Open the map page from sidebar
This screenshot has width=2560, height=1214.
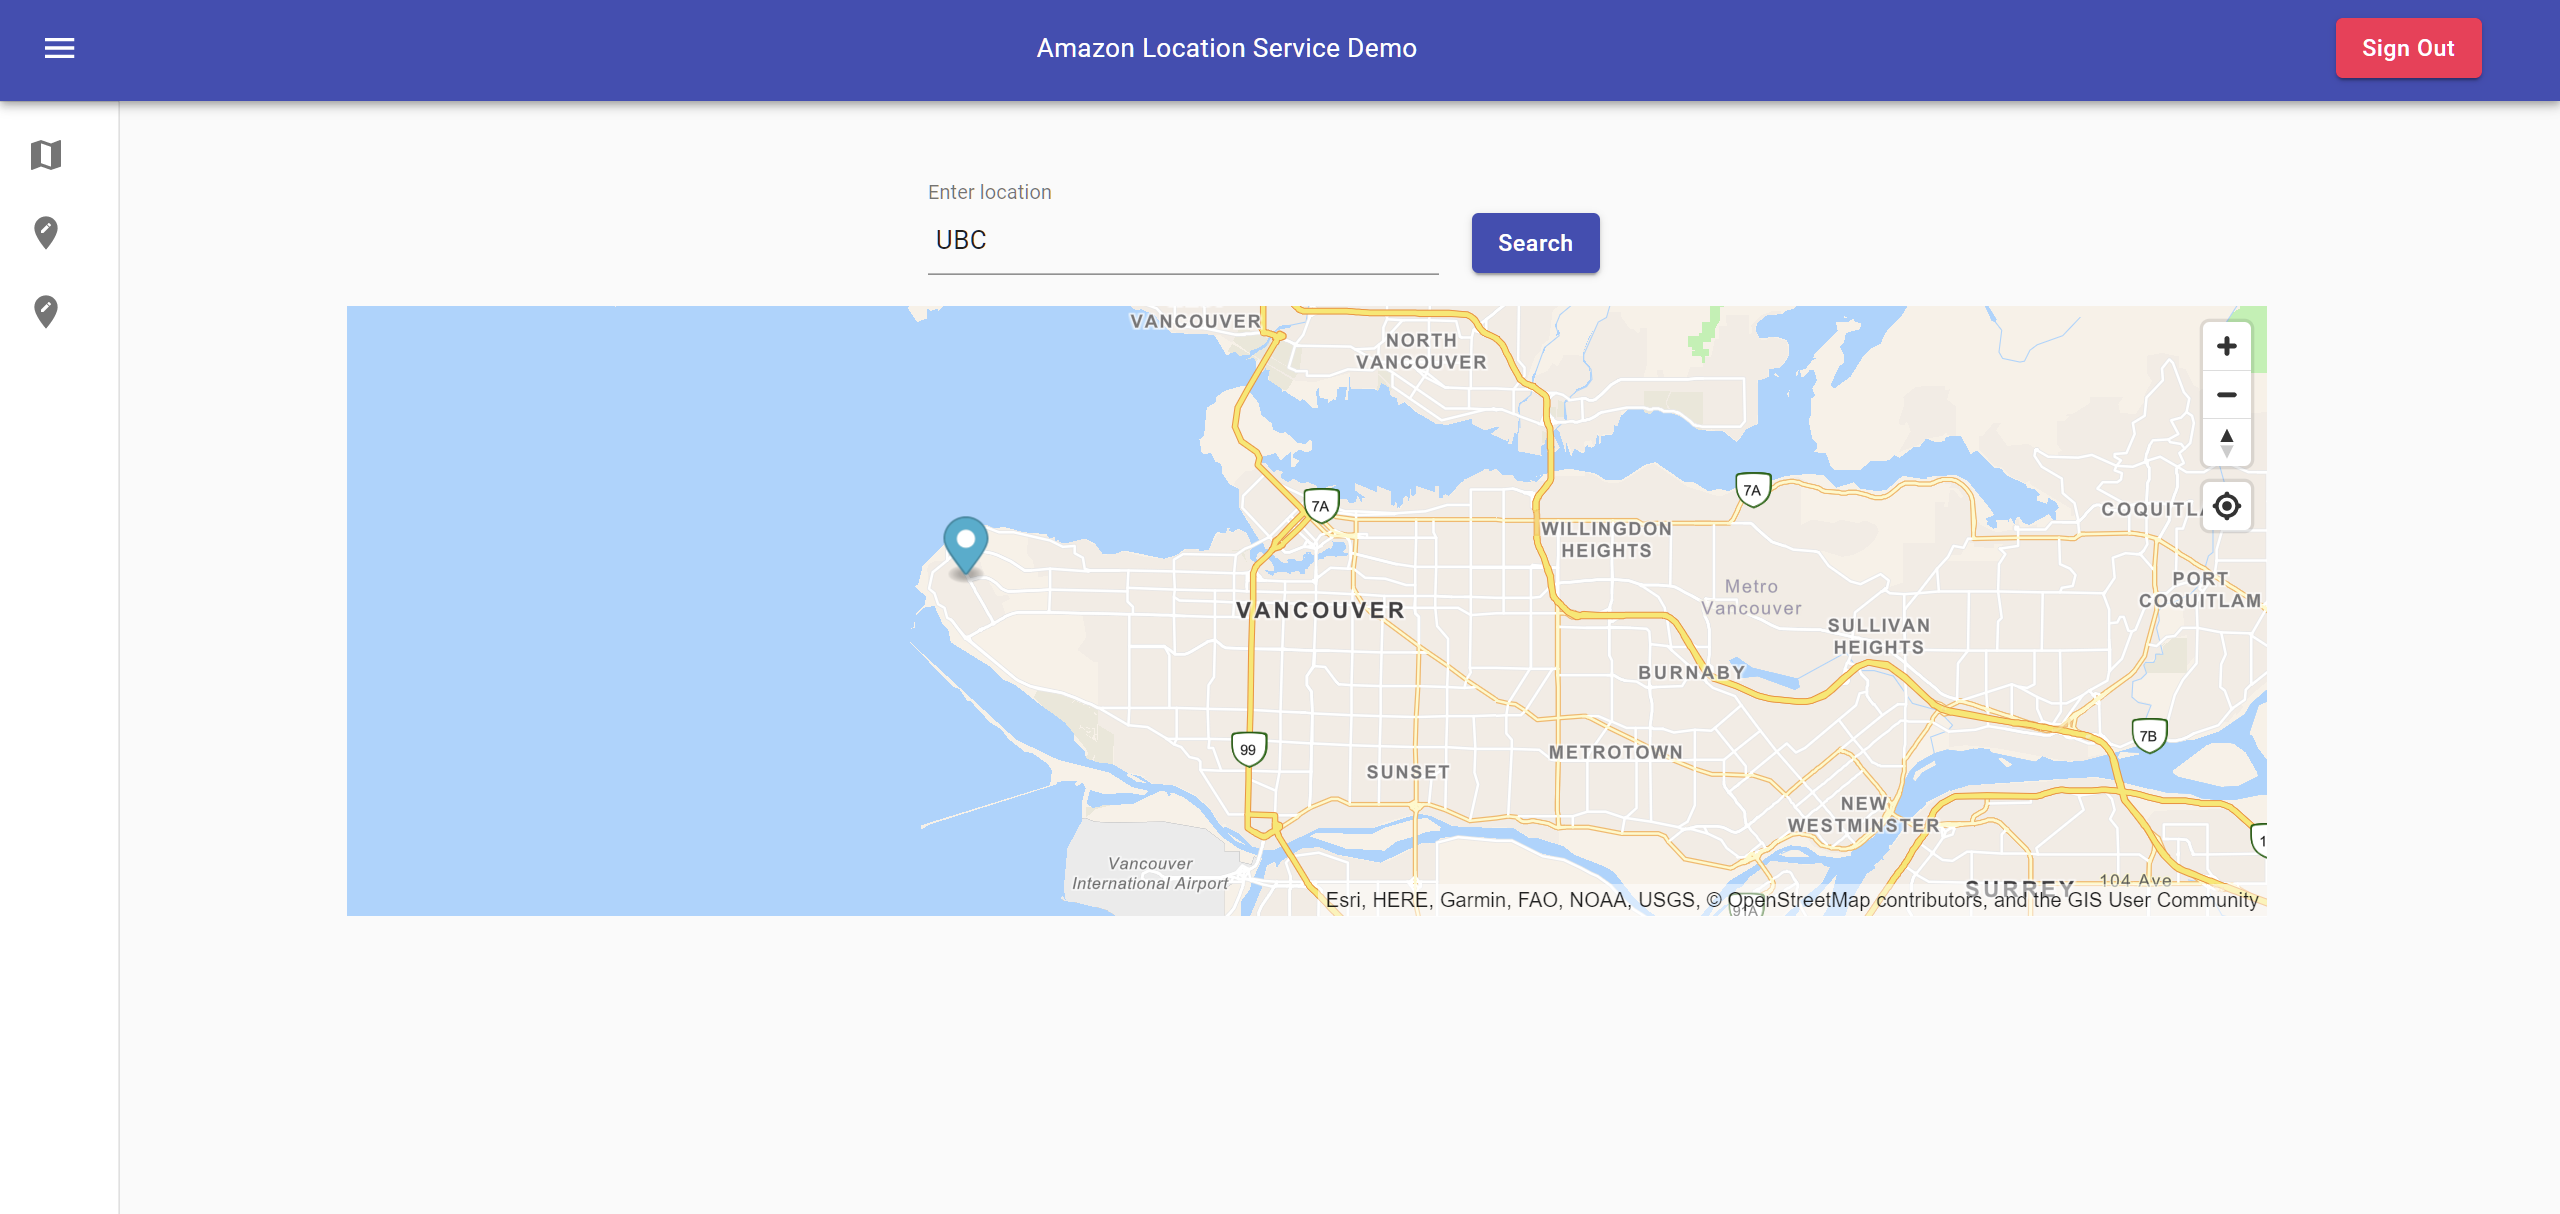(46, 155)
